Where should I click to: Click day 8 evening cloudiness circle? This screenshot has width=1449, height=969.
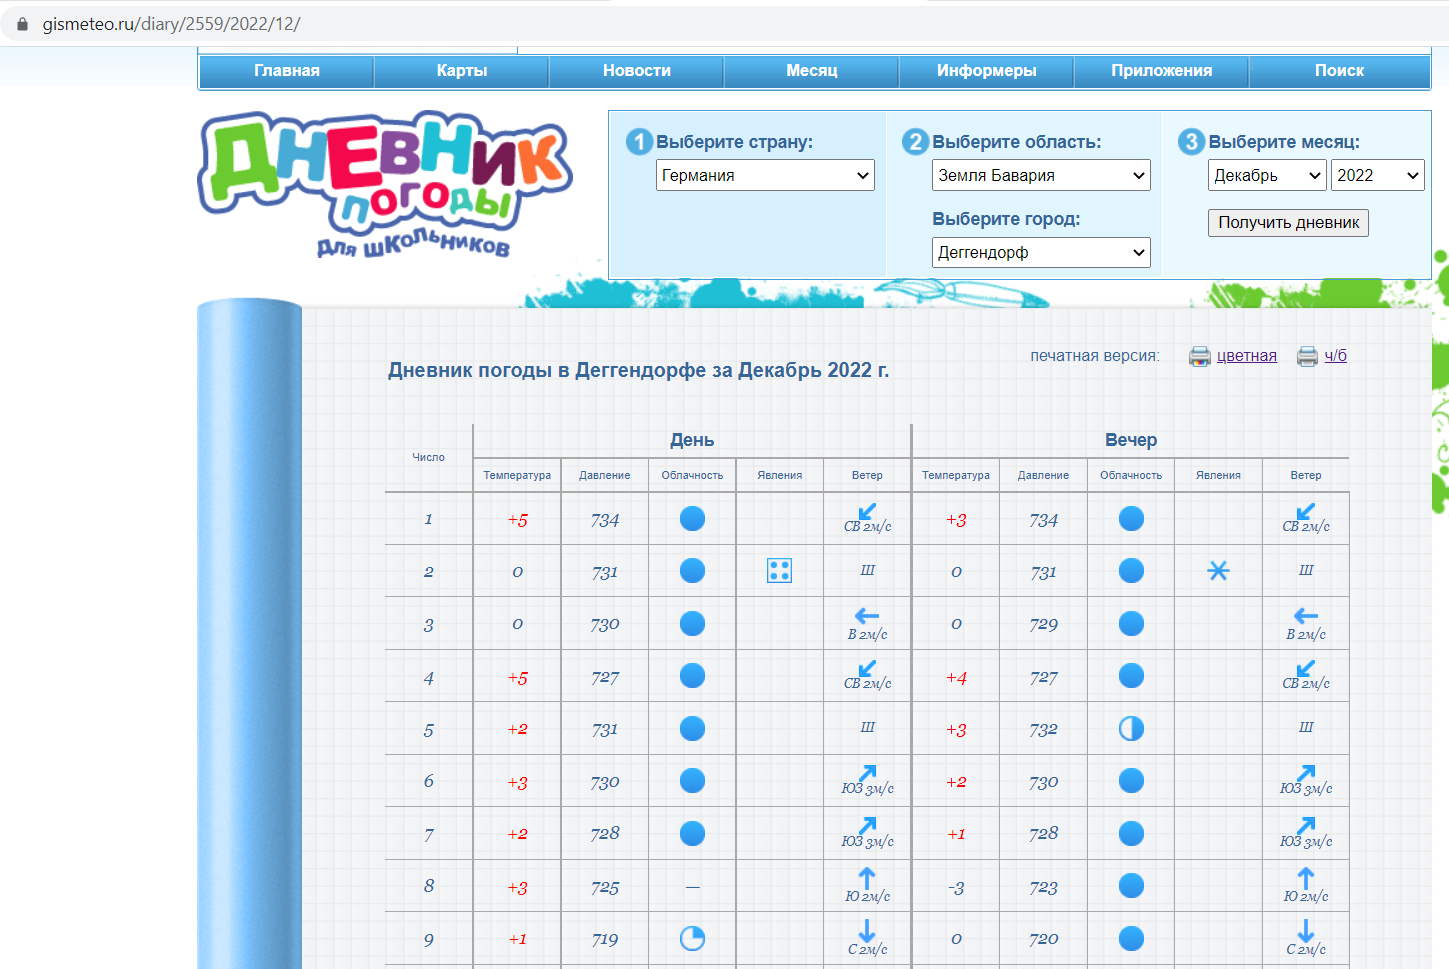pyautogui.click(x=1131, y=885)
